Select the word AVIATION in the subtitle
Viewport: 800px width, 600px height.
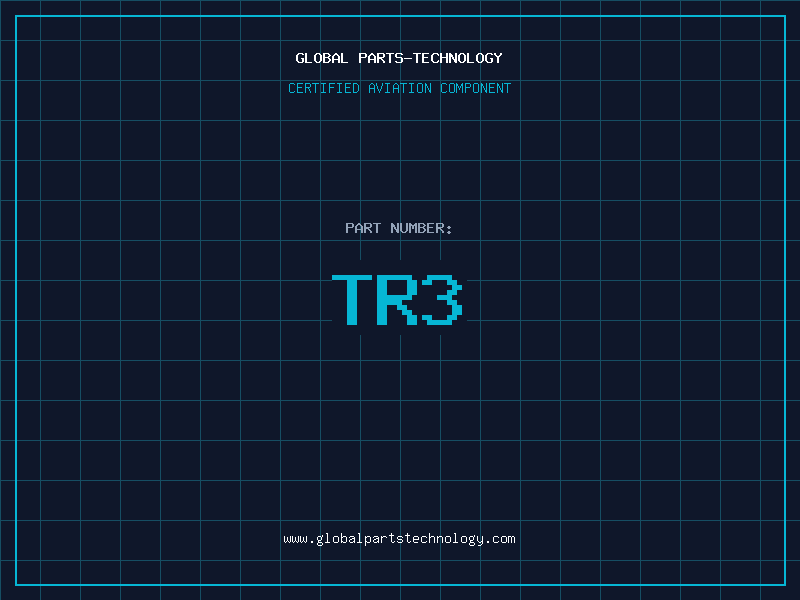tap(400, 88)
